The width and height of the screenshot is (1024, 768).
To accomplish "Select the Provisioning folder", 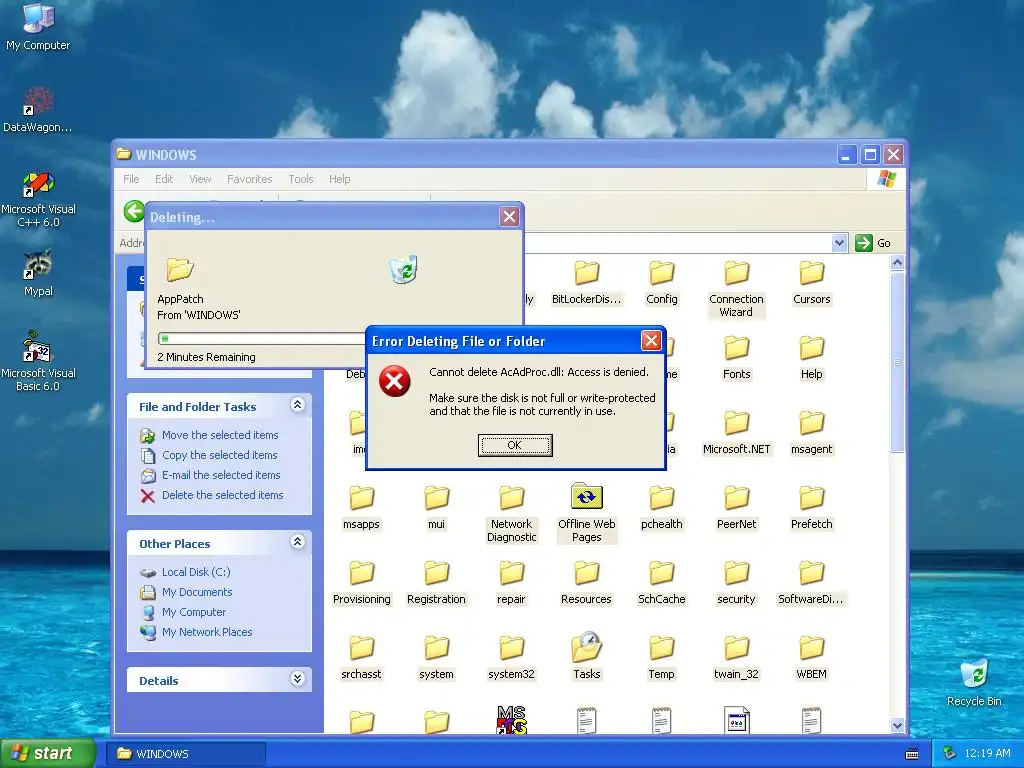I will [361, 583].
